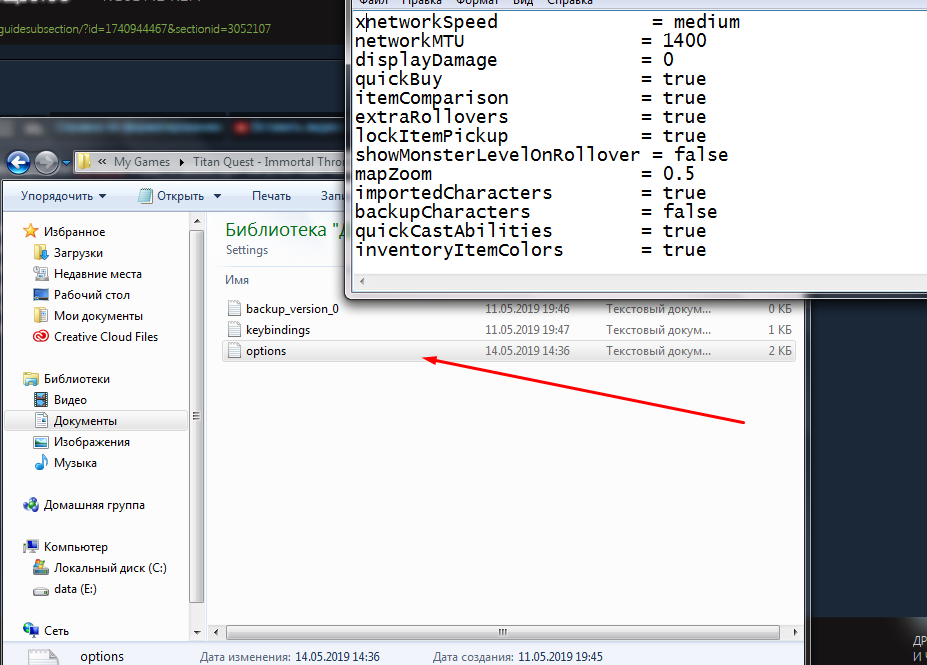
Task: Click the Видео library icon
Action: click(x=41, y=400)
